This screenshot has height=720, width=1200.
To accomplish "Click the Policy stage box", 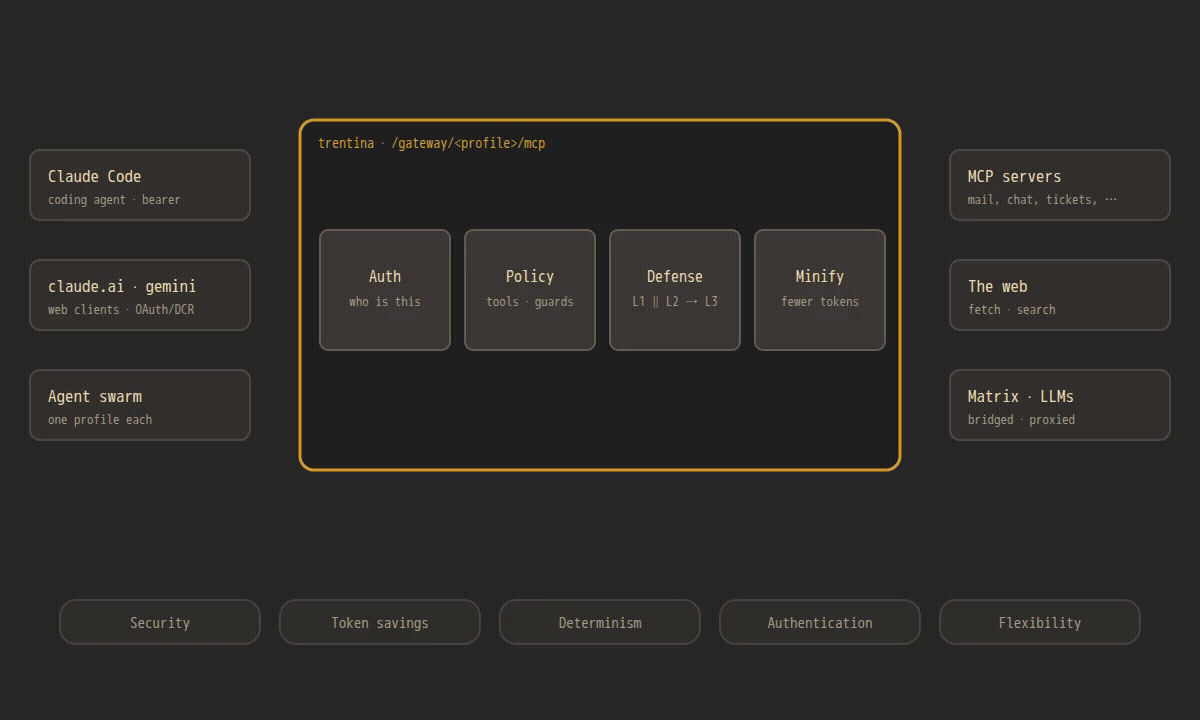I will [x=530, y=290].
